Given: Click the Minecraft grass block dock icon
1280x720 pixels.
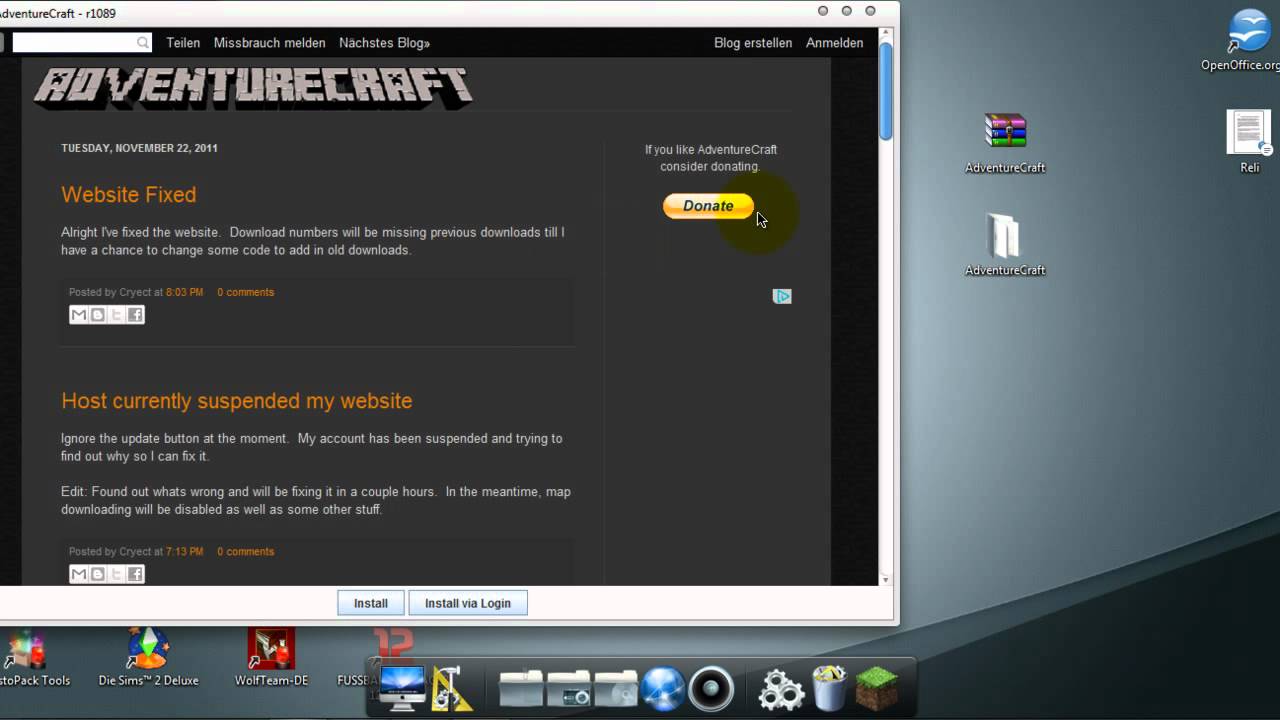Looking at the screenshot, I should click(877, 689).
